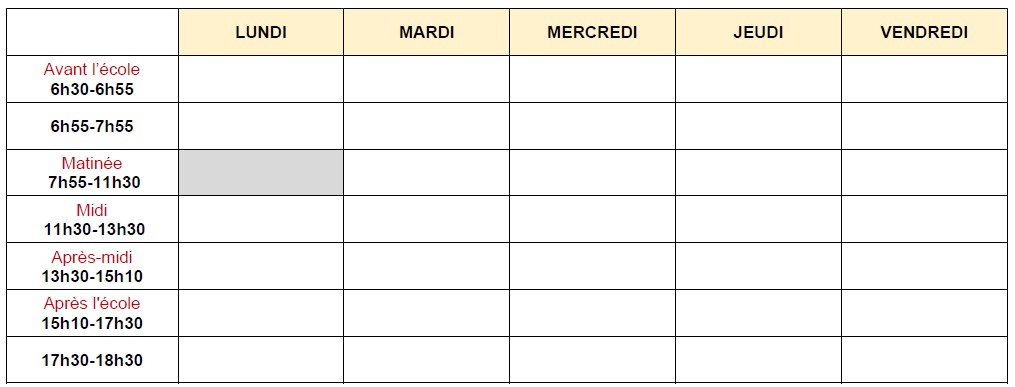
Task: Select the 17h30-18h30 row label
Action: 92,360
